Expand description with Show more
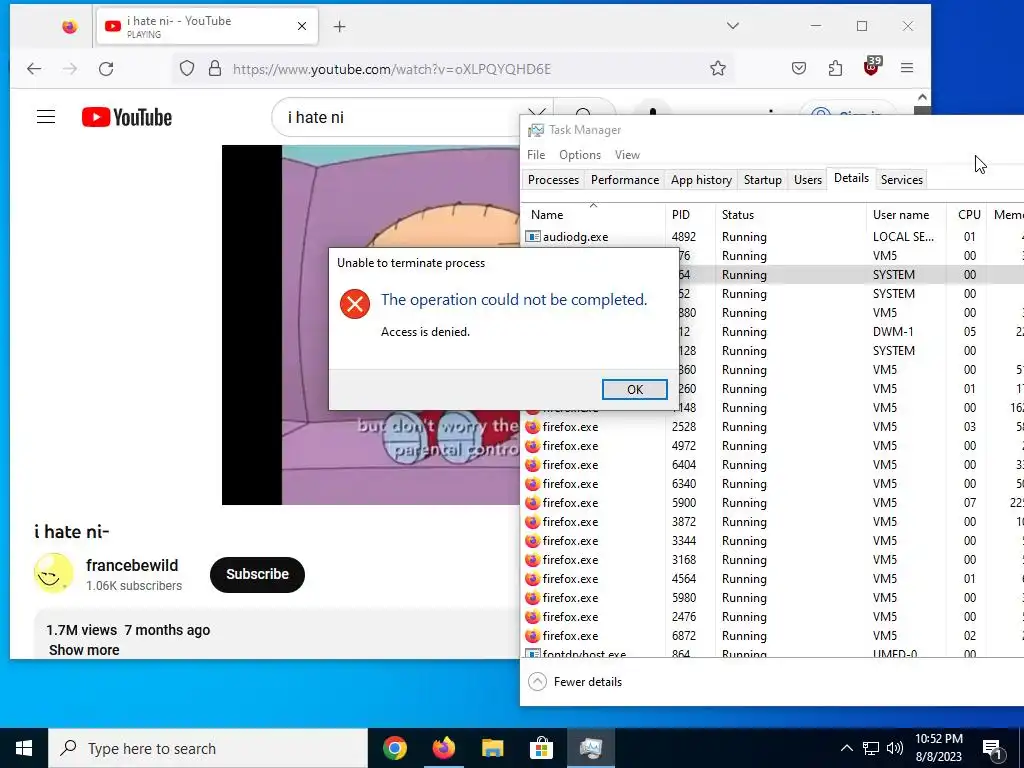This screenshot has width=1024, height=768. (x=84, y=650)
